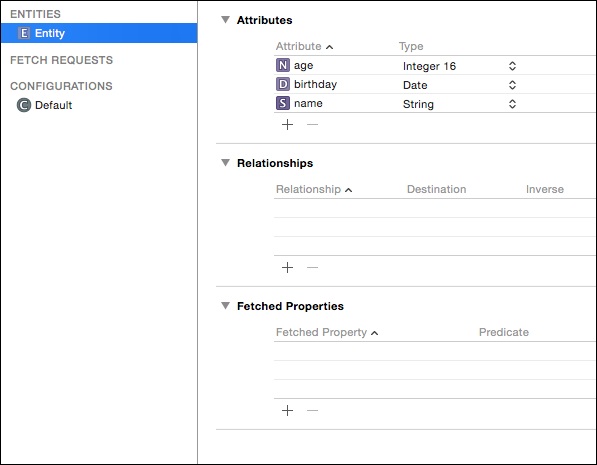Image resolution: width=597 pixels, height=465 pixels.
Task: Collapse the Fetched Properties section
Action: coord(225,306)
